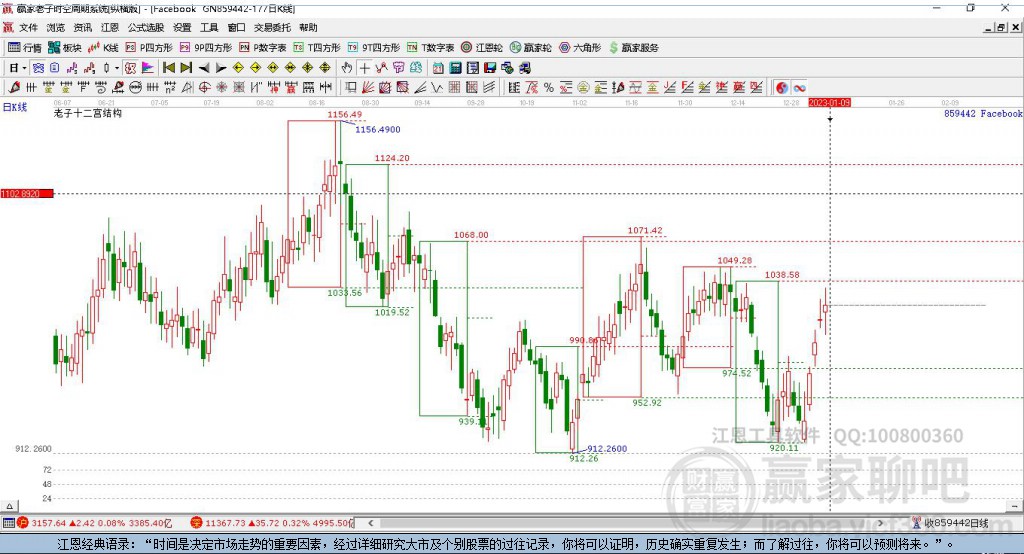Open the calculator tool
Screen dimensions: 1024x554
coord(456,68)
